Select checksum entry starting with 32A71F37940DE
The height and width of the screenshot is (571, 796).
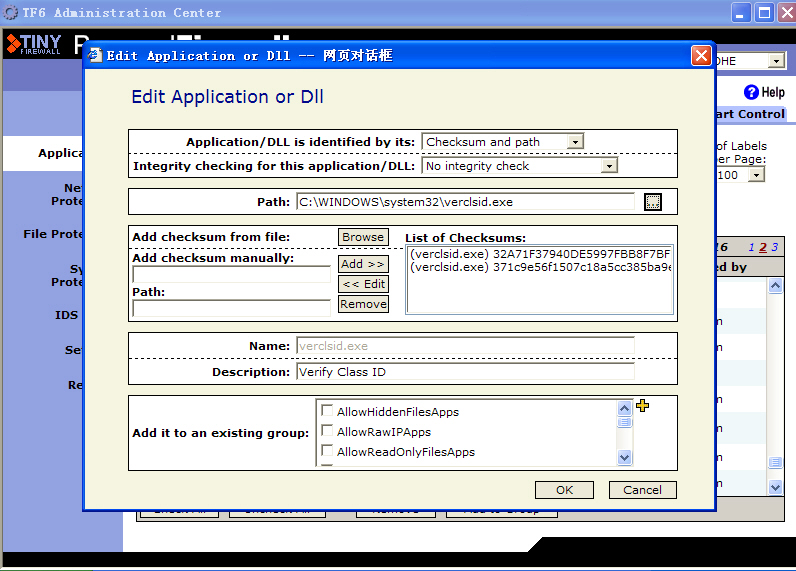click(540, 254)
